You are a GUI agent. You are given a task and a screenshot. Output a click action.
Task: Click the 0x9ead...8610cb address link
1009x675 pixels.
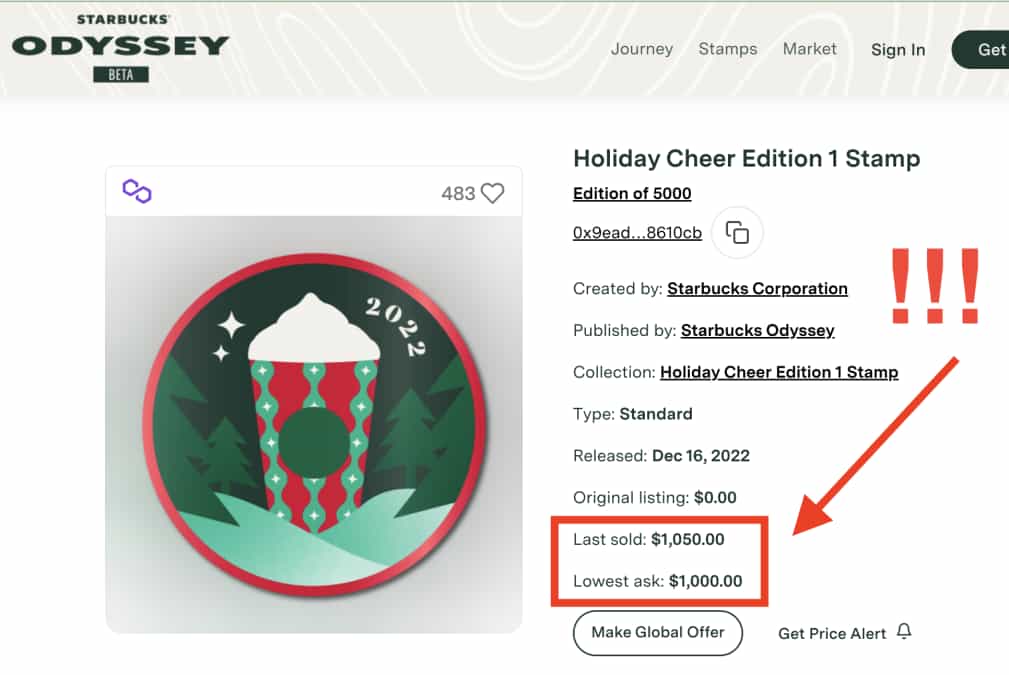coord(637,232)
